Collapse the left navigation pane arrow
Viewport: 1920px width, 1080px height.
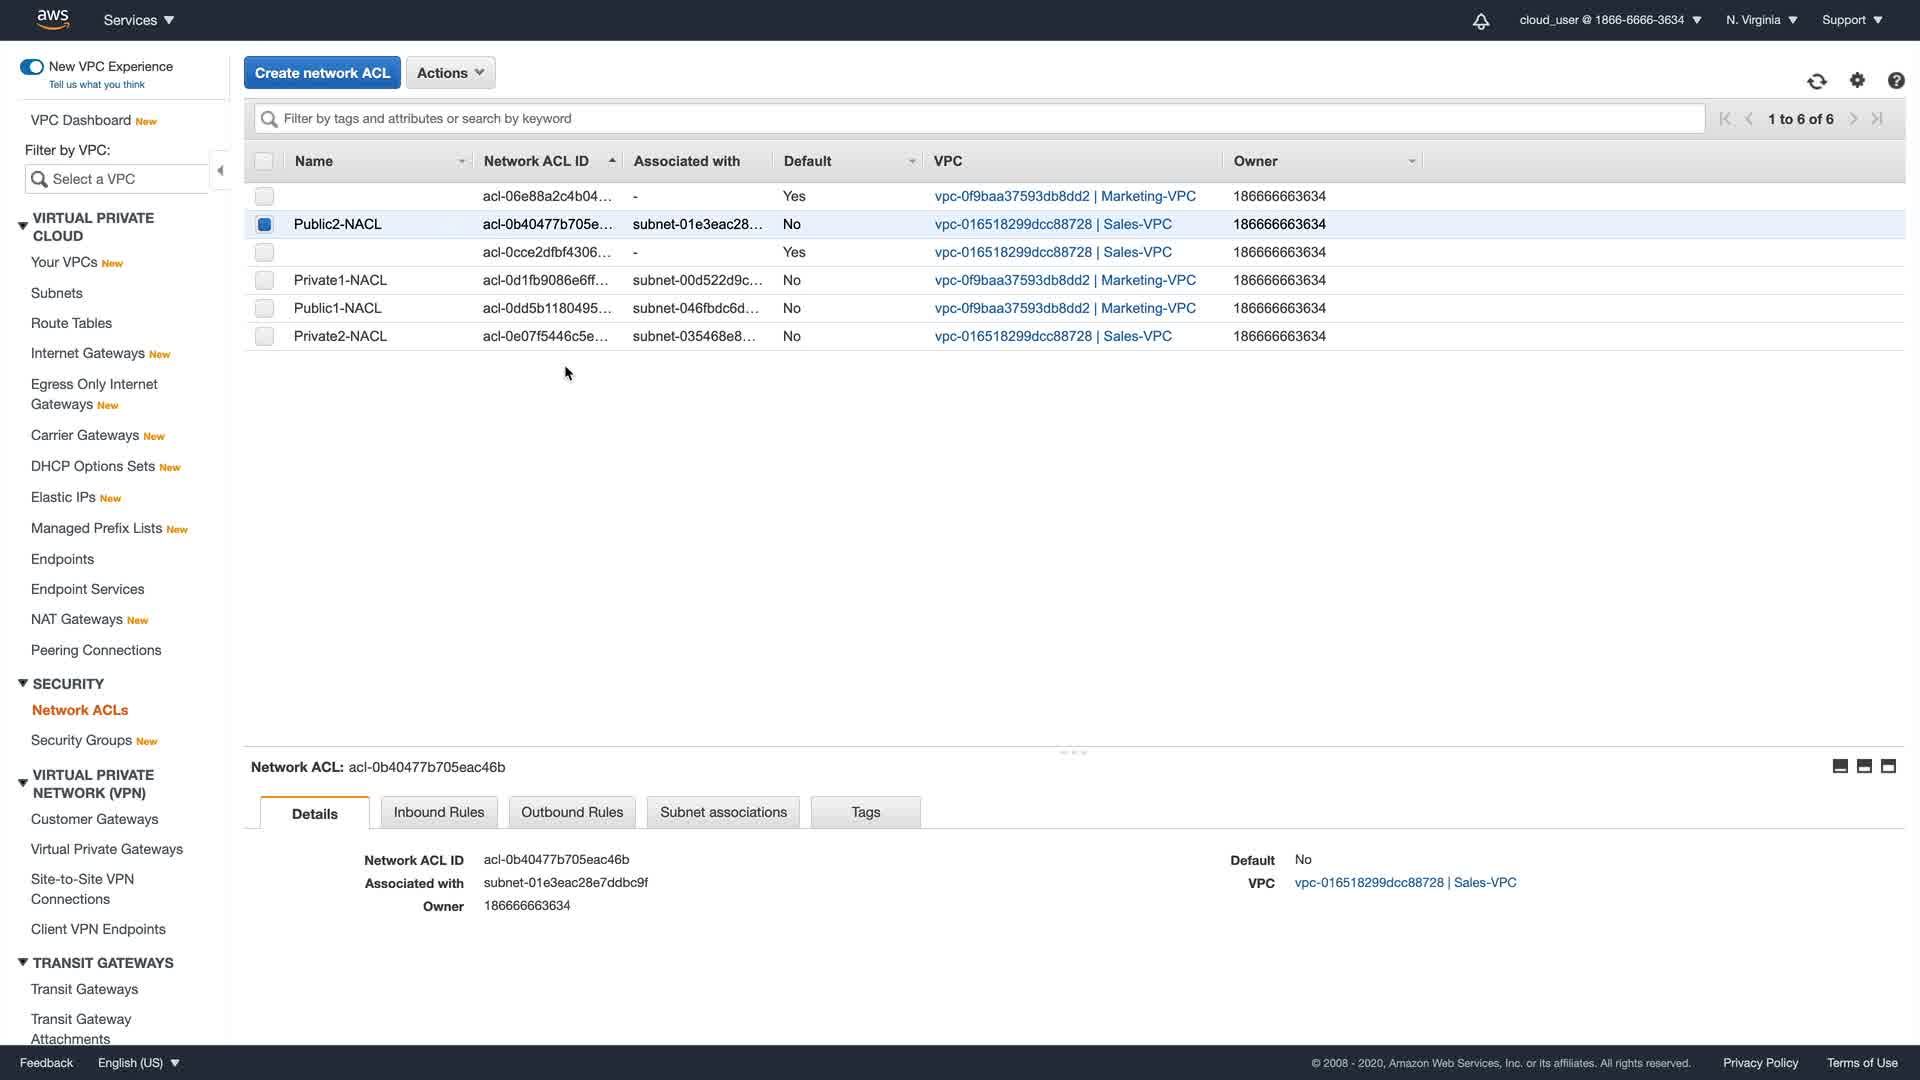point(220,171)
